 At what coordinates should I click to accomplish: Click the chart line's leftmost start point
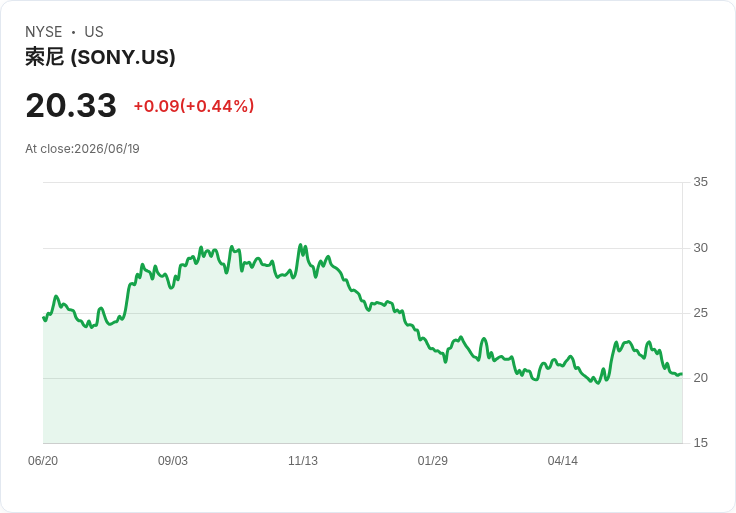click(44, 318)
